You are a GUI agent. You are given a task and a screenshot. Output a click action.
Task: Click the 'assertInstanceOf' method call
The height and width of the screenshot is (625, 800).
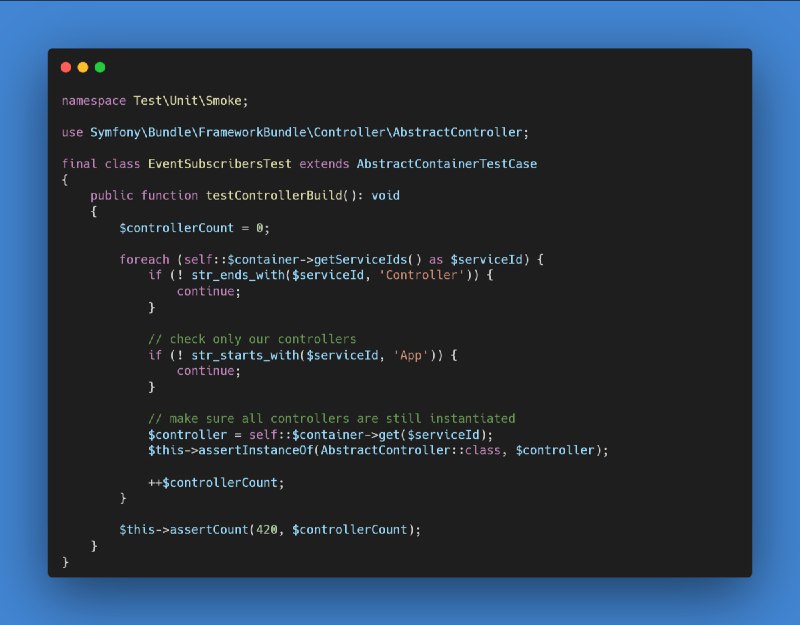tap(256, 450)
